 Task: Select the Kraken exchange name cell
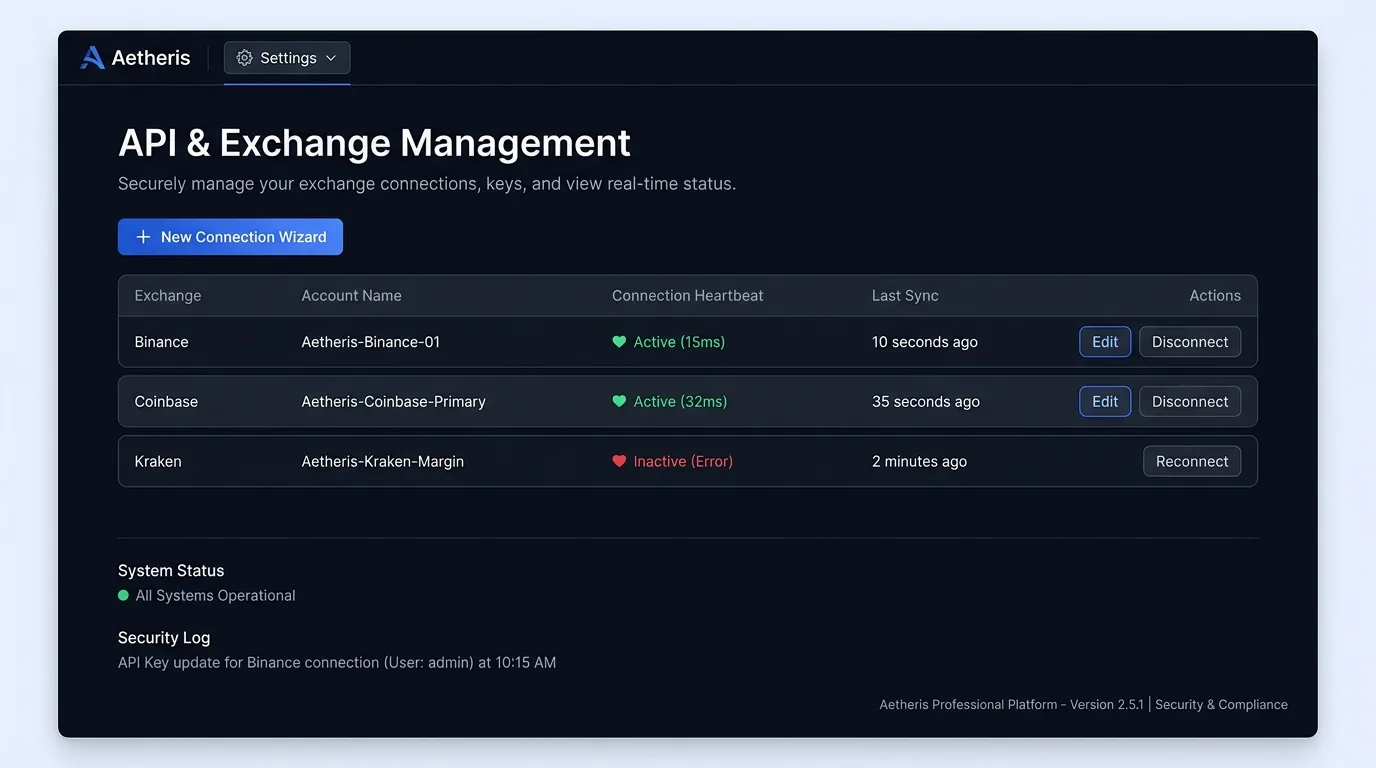coord(158,462)
